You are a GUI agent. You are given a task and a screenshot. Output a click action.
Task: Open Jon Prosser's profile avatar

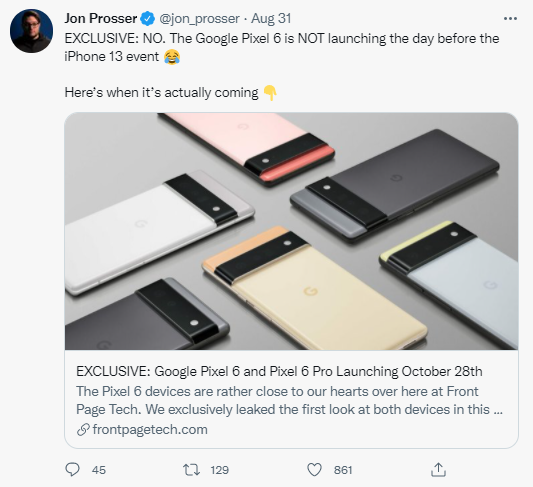coord(31,31)
